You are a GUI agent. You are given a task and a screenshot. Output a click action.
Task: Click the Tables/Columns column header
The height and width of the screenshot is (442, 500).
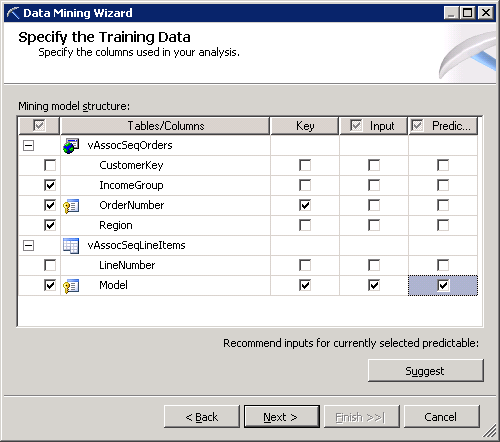point(165,126)
